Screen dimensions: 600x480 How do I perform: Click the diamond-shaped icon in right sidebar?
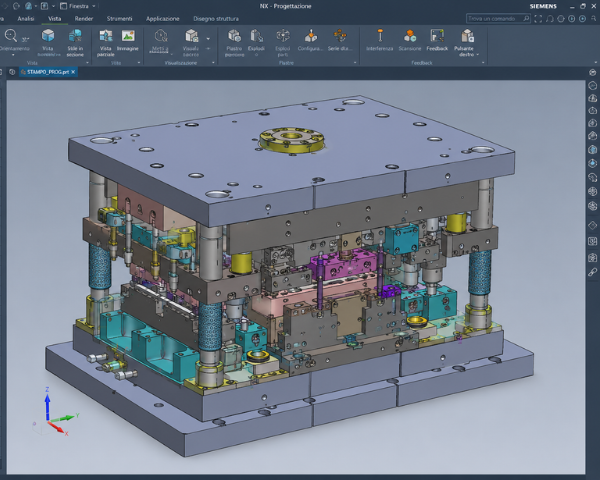pos(592,225)
